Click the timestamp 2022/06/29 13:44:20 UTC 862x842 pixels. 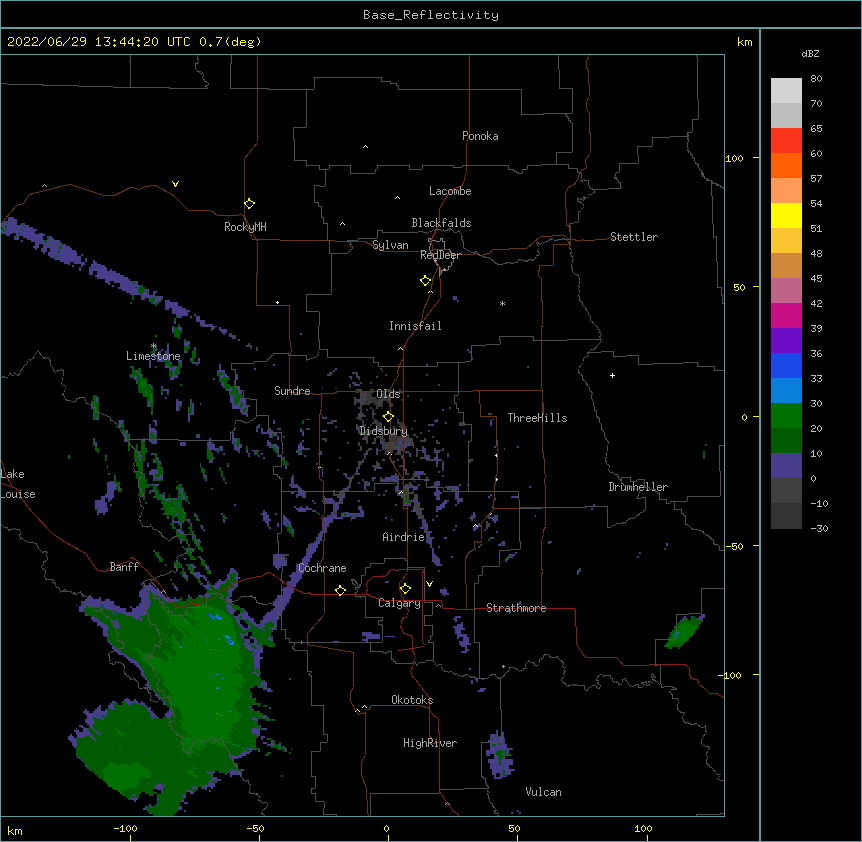99,42
